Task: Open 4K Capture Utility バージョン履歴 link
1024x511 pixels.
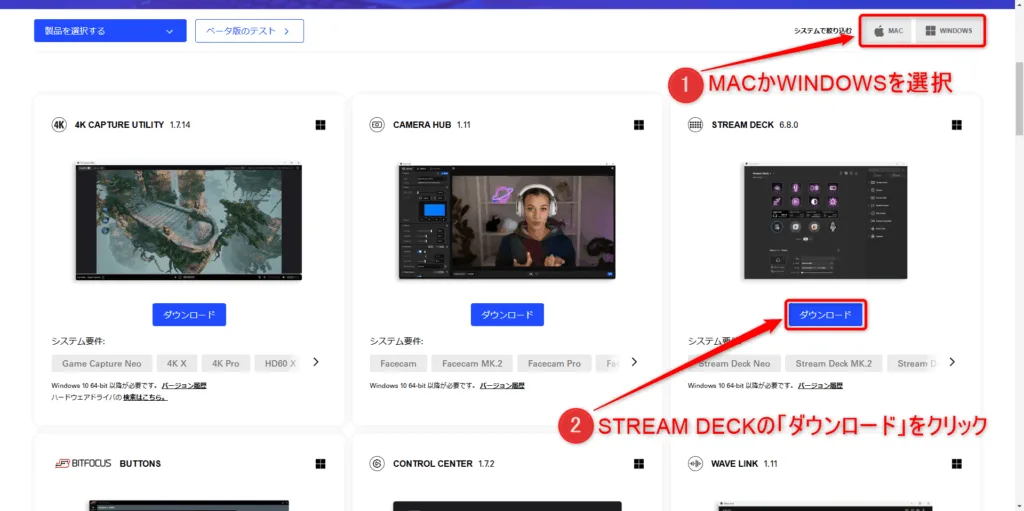Action: pos(184,386)
